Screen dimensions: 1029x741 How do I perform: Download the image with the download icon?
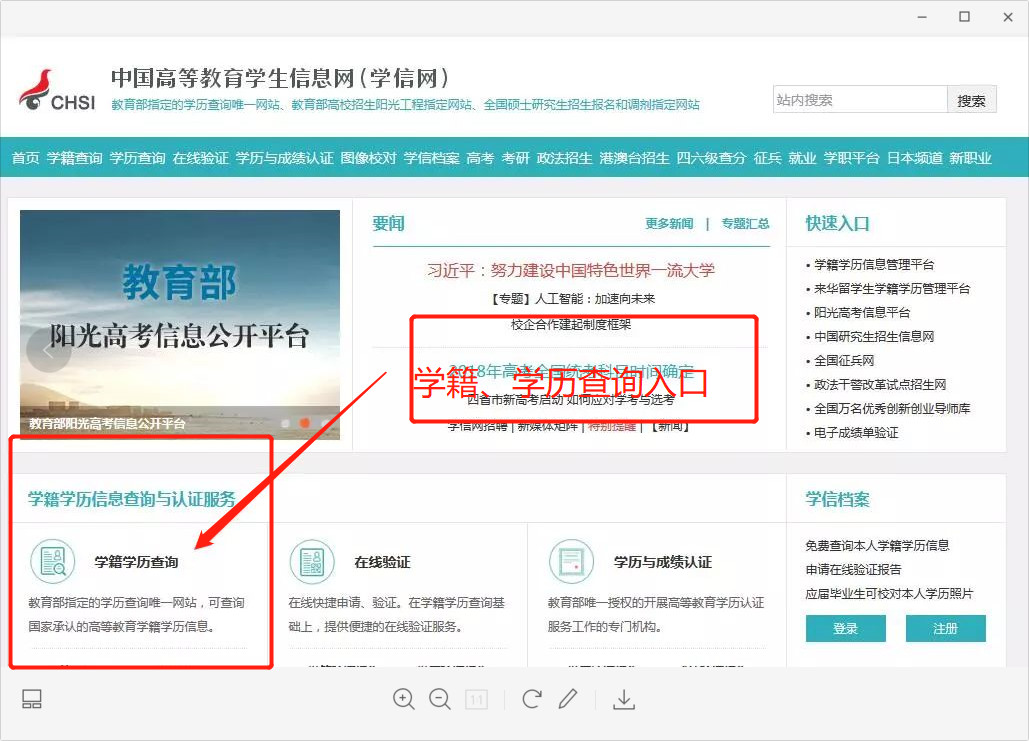coord(624,699)
